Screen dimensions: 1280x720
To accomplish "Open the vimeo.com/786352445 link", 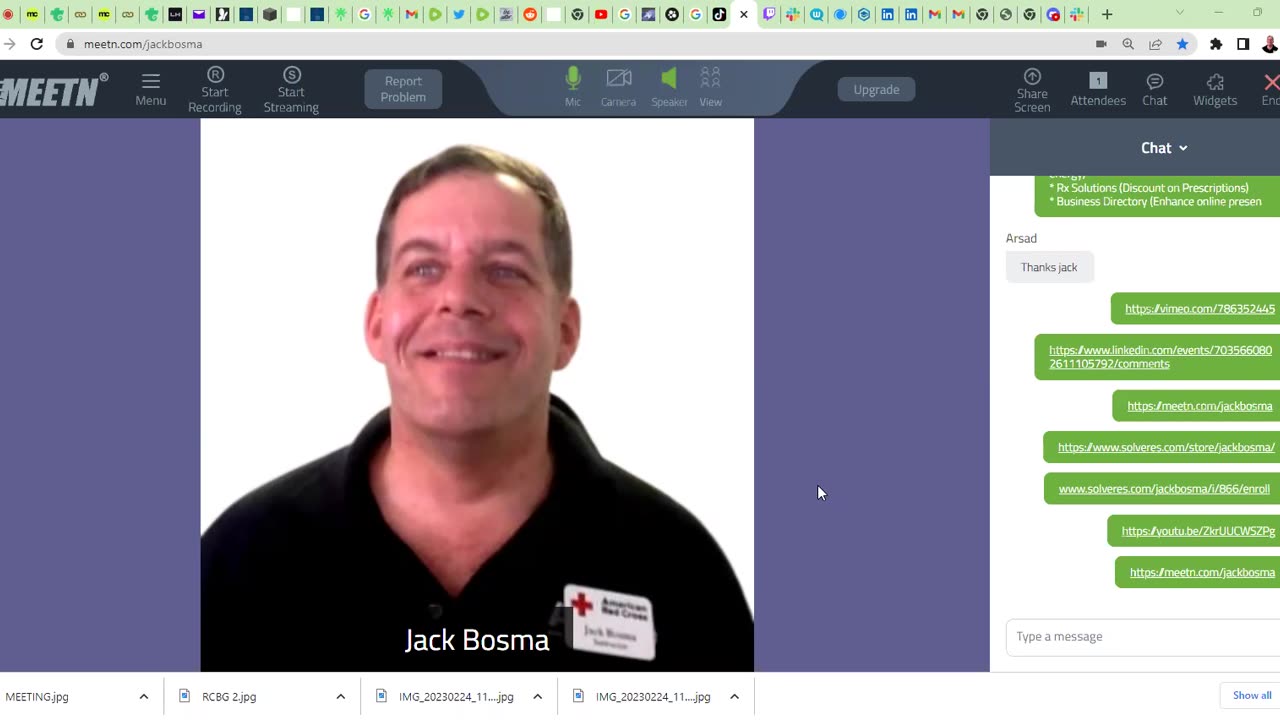I will 1200,309.
